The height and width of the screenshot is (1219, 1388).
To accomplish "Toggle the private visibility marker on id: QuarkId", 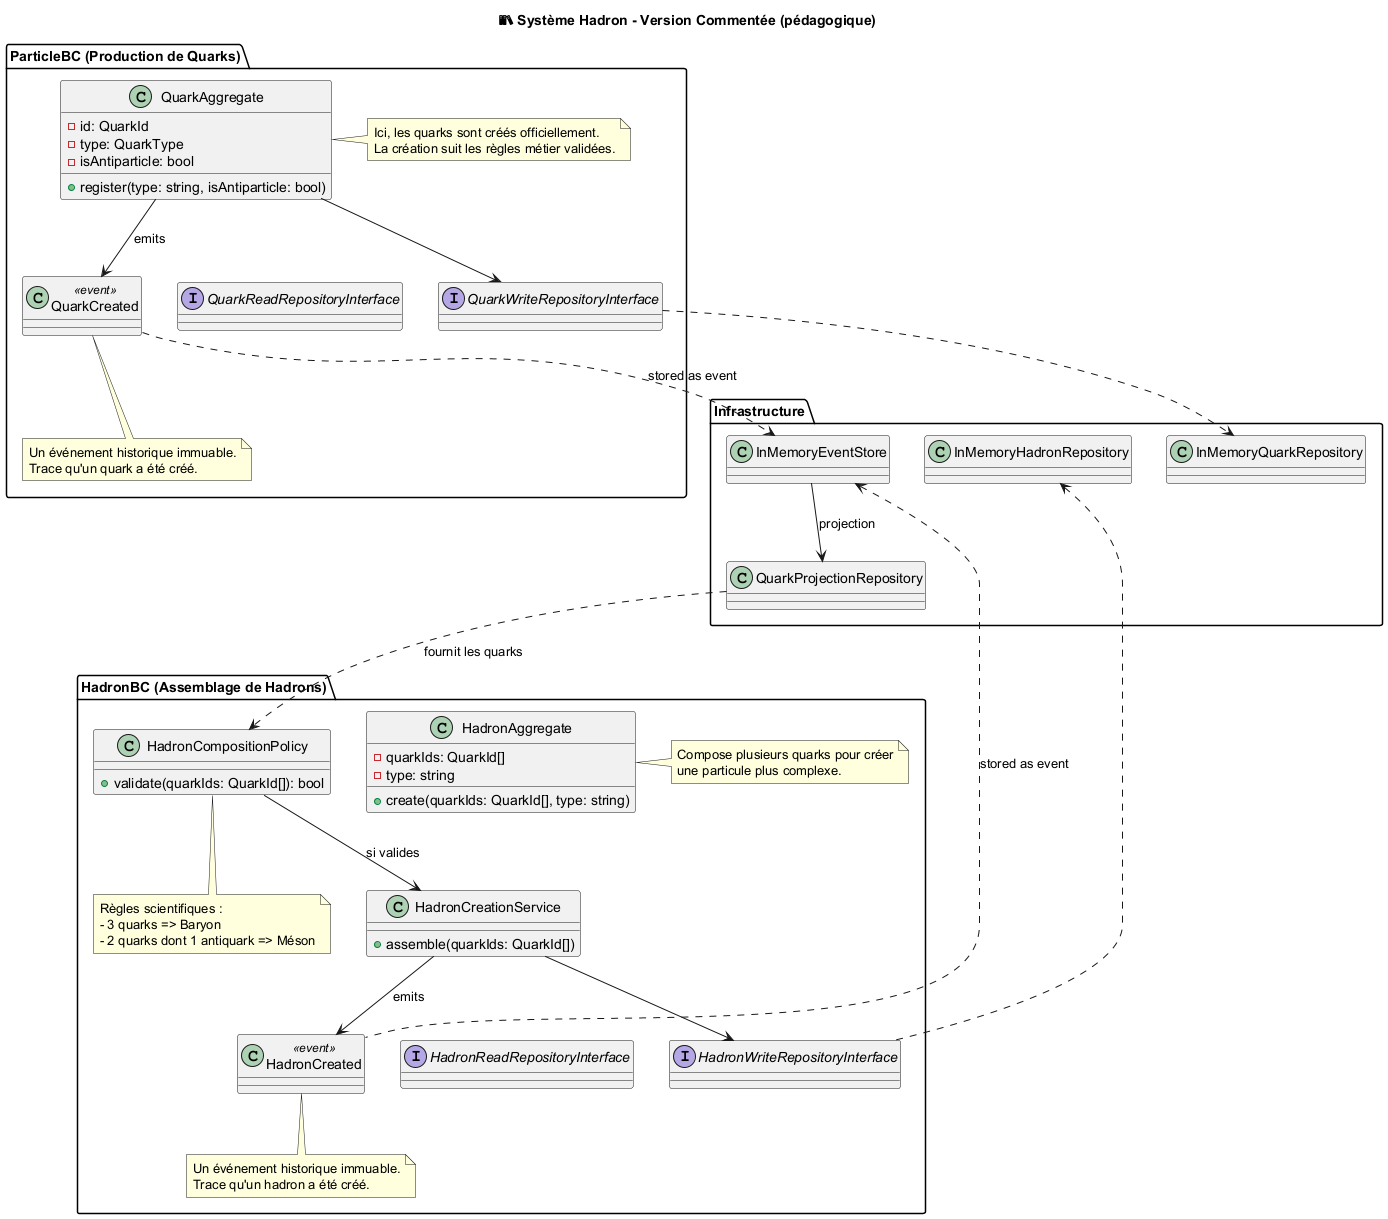I will pos(69,127).
